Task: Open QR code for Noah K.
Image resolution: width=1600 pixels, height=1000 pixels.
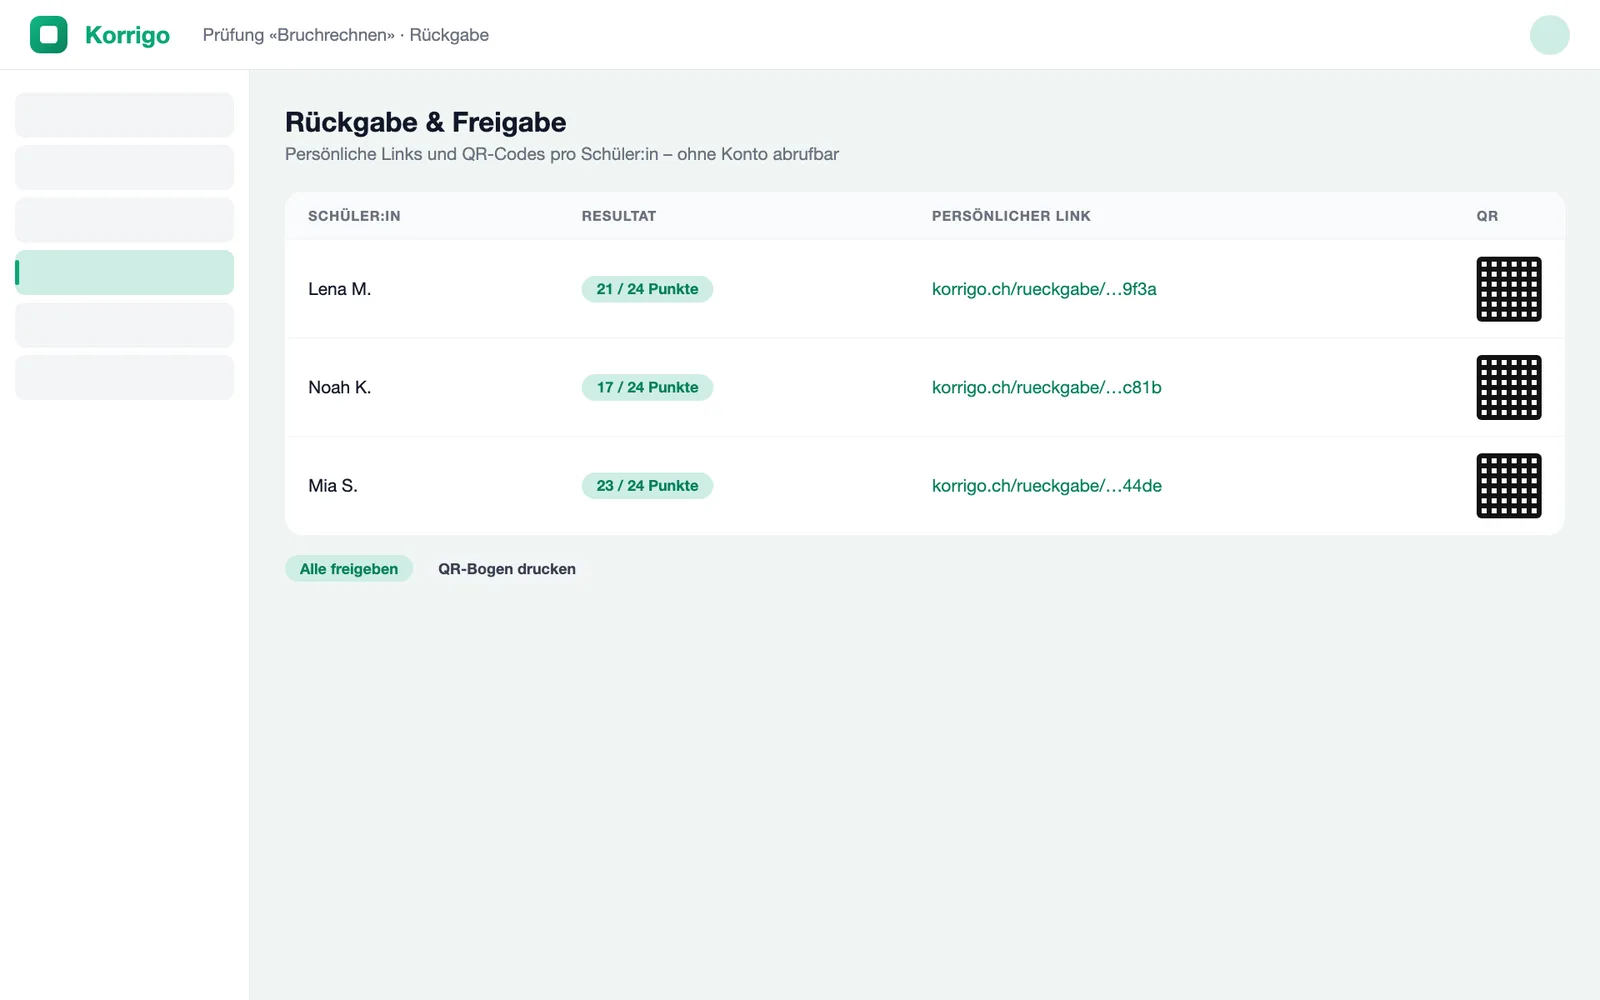Action: [x=1509, y=387]
